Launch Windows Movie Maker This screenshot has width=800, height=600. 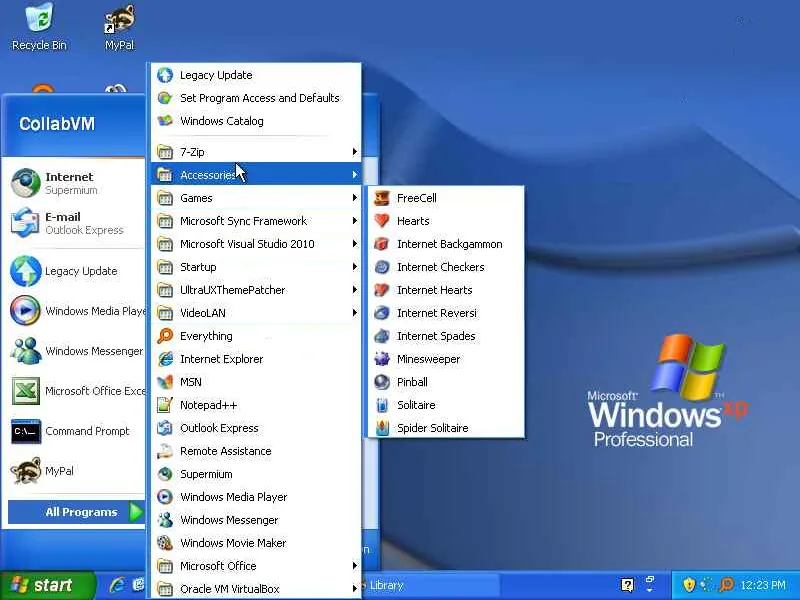[x=256, y=542]
